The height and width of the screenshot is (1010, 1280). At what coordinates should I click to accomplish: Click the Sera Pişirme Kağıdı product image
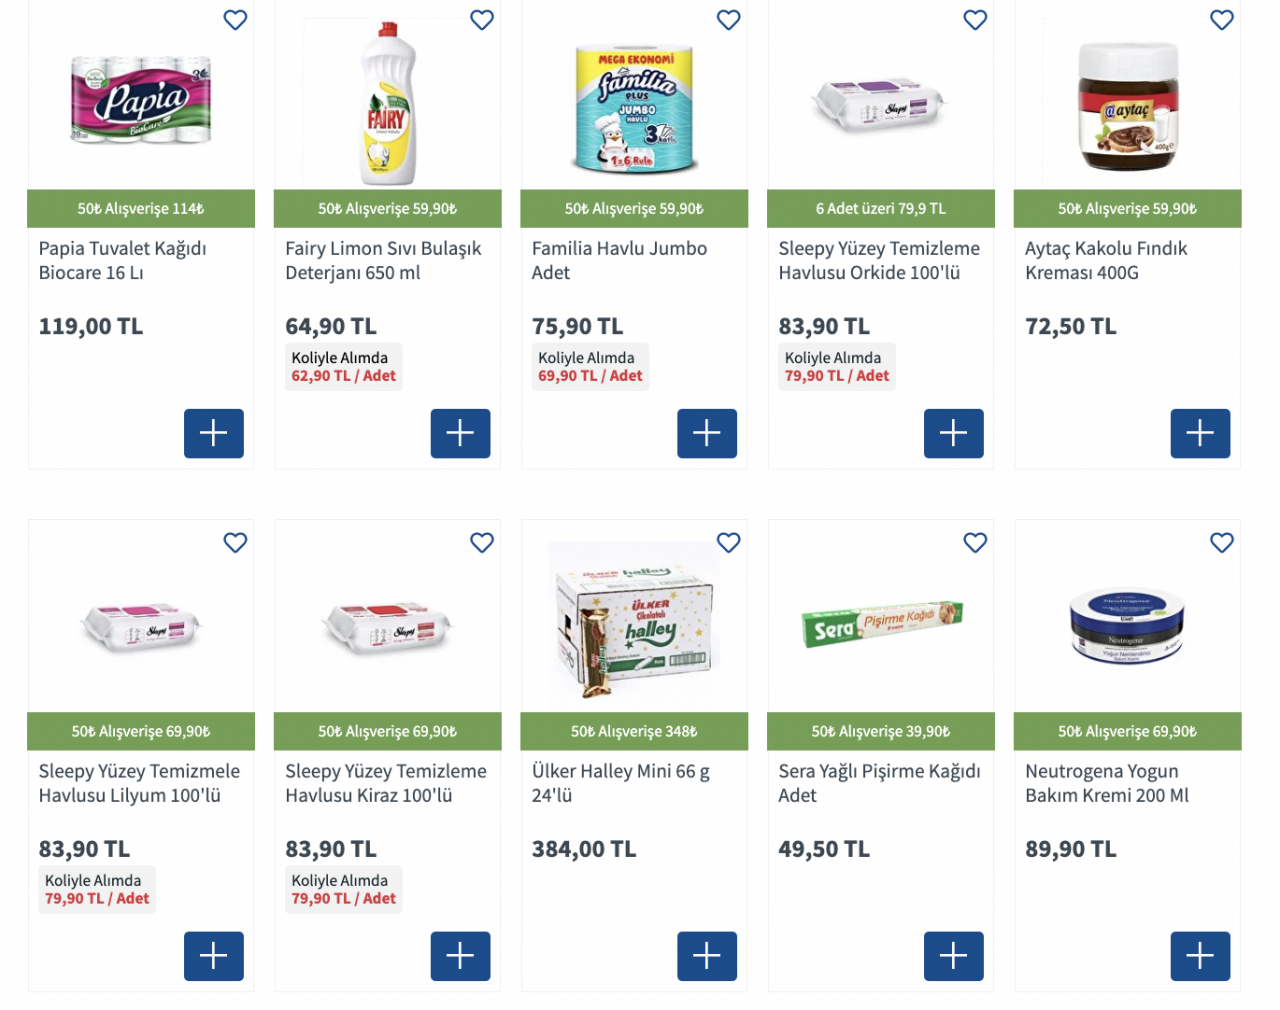881,626
